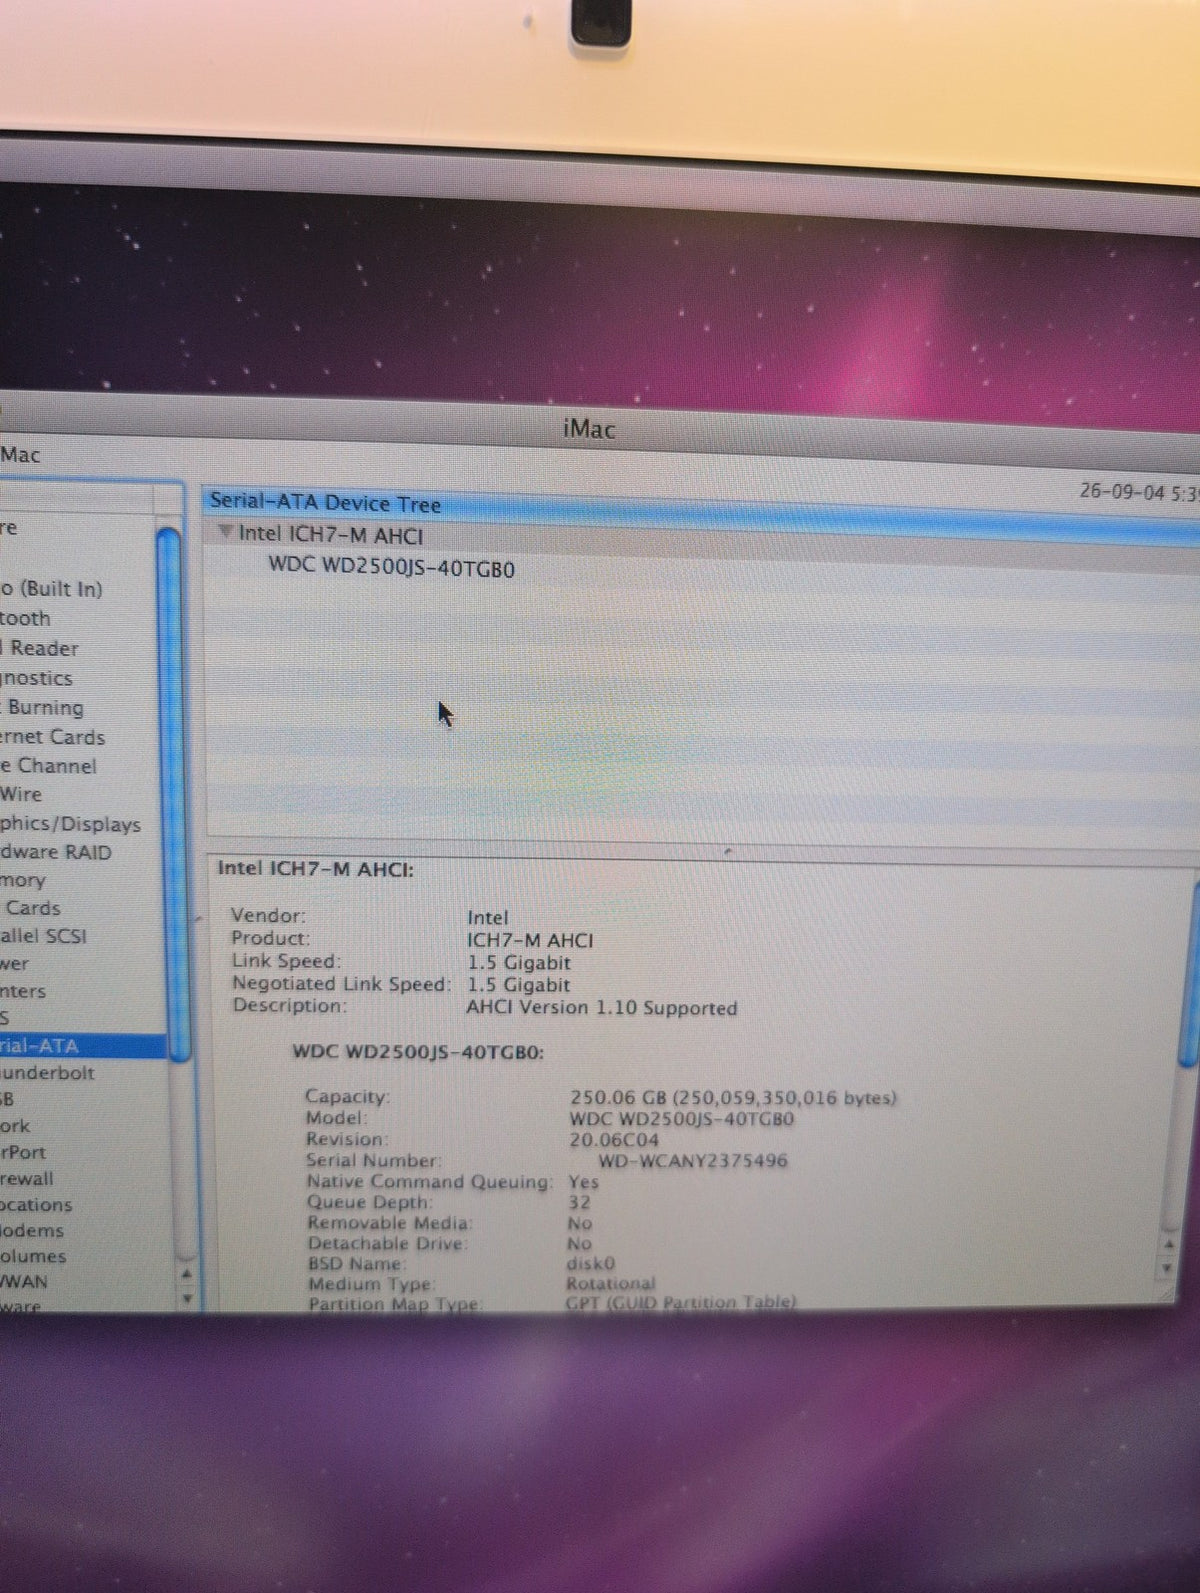
Task: Select Graphics/Displays in the sidebar
Action: 70,824
